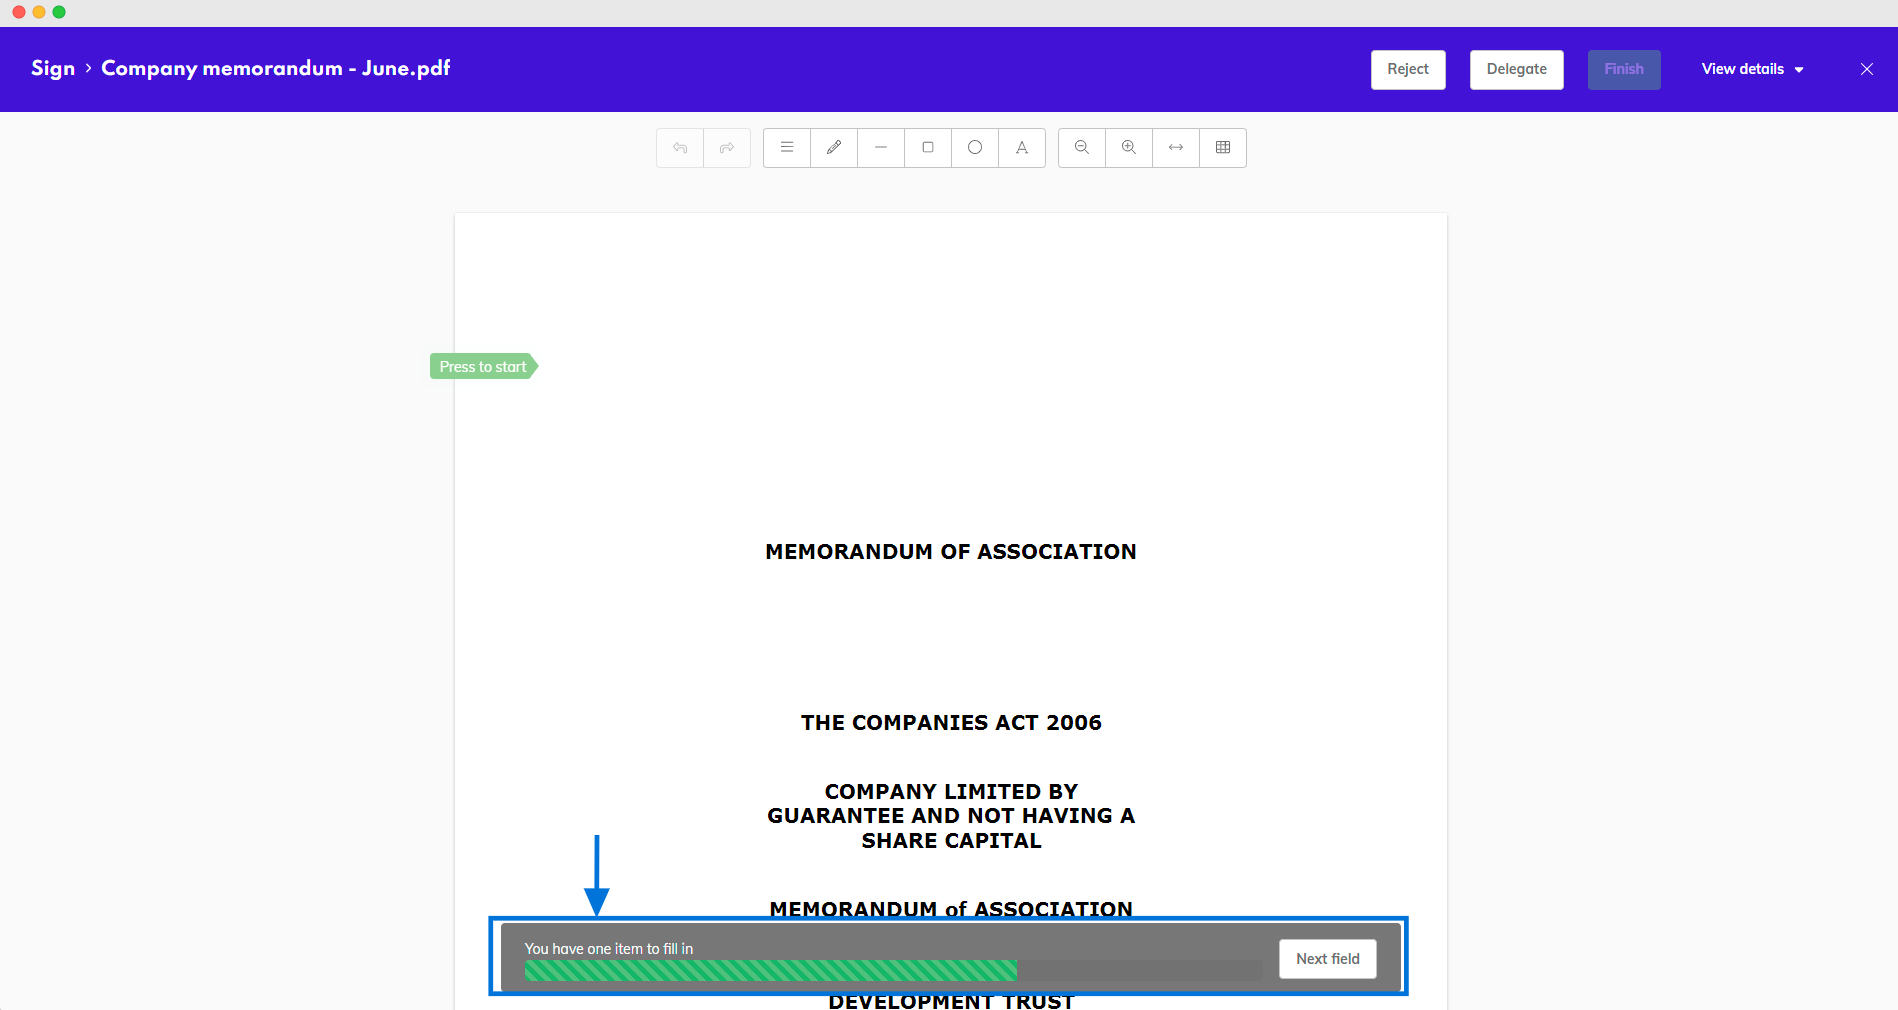Screen dimensions: 1898x1010
Task: Undo the last action
Action: pos(679,147)
